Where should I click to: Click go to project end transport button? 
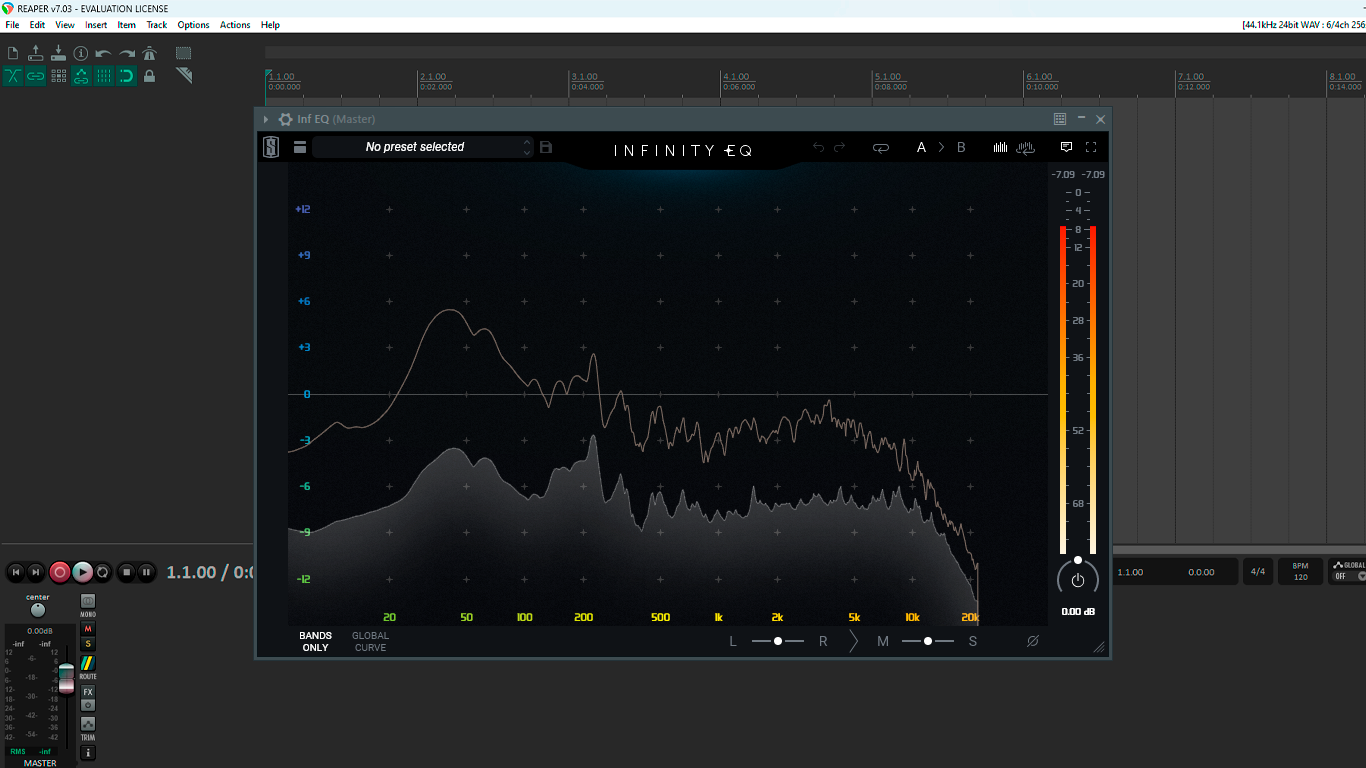tap(37, 572)
